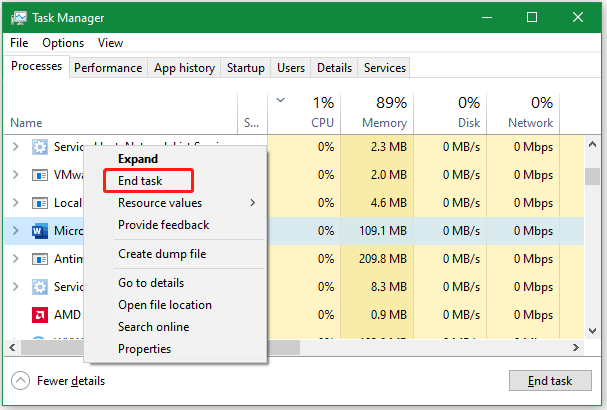The width and height of the screenshot is (607, 410).
Task: Expand the VMware process group
Action: pos(15,175)
